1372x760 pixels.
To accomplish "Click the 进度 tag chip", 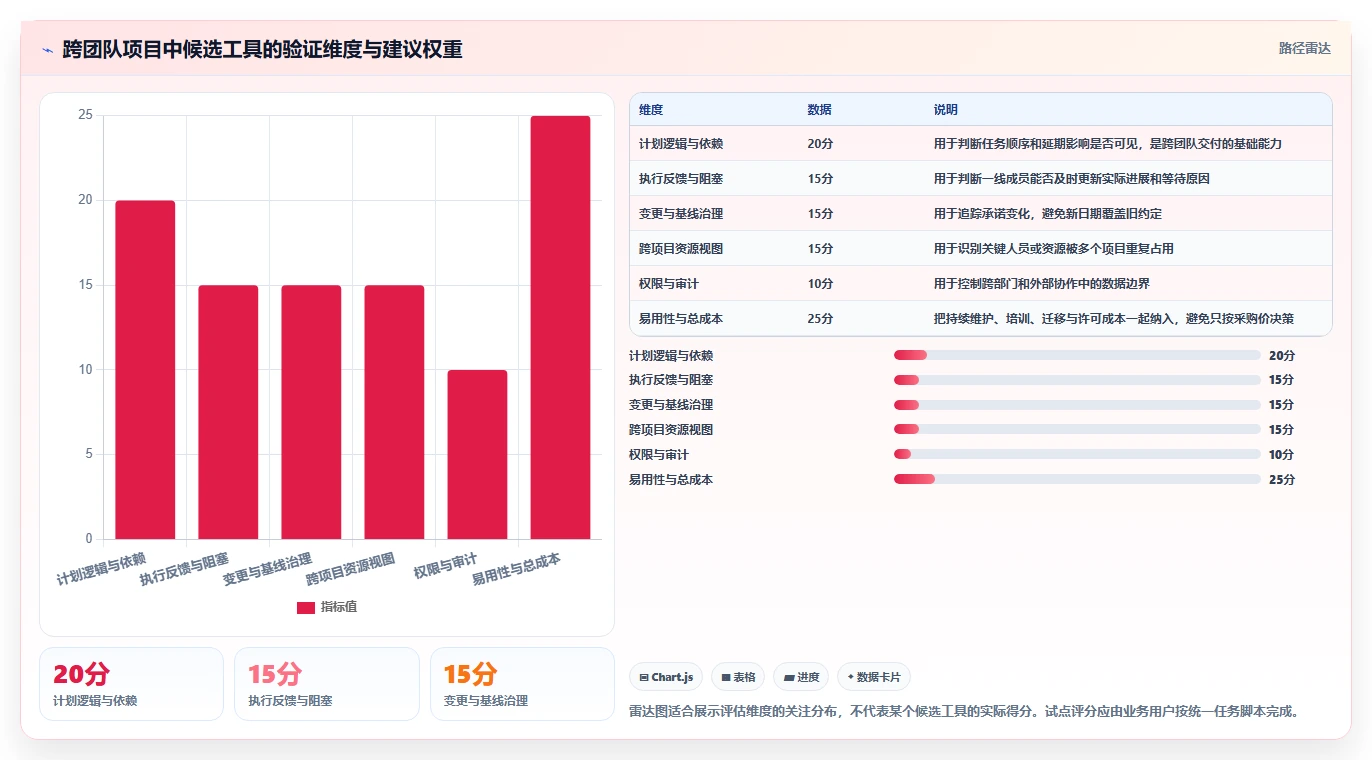I will 801,677.
